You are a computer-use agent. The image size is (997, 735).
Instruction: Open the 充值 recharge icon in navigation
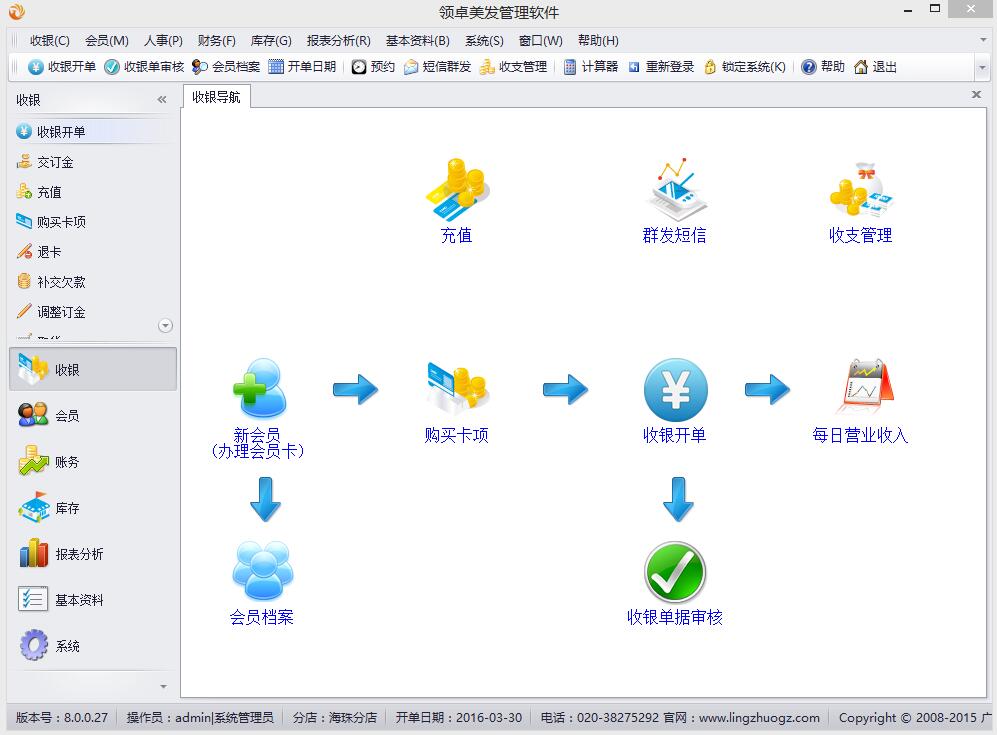[456, 190]
